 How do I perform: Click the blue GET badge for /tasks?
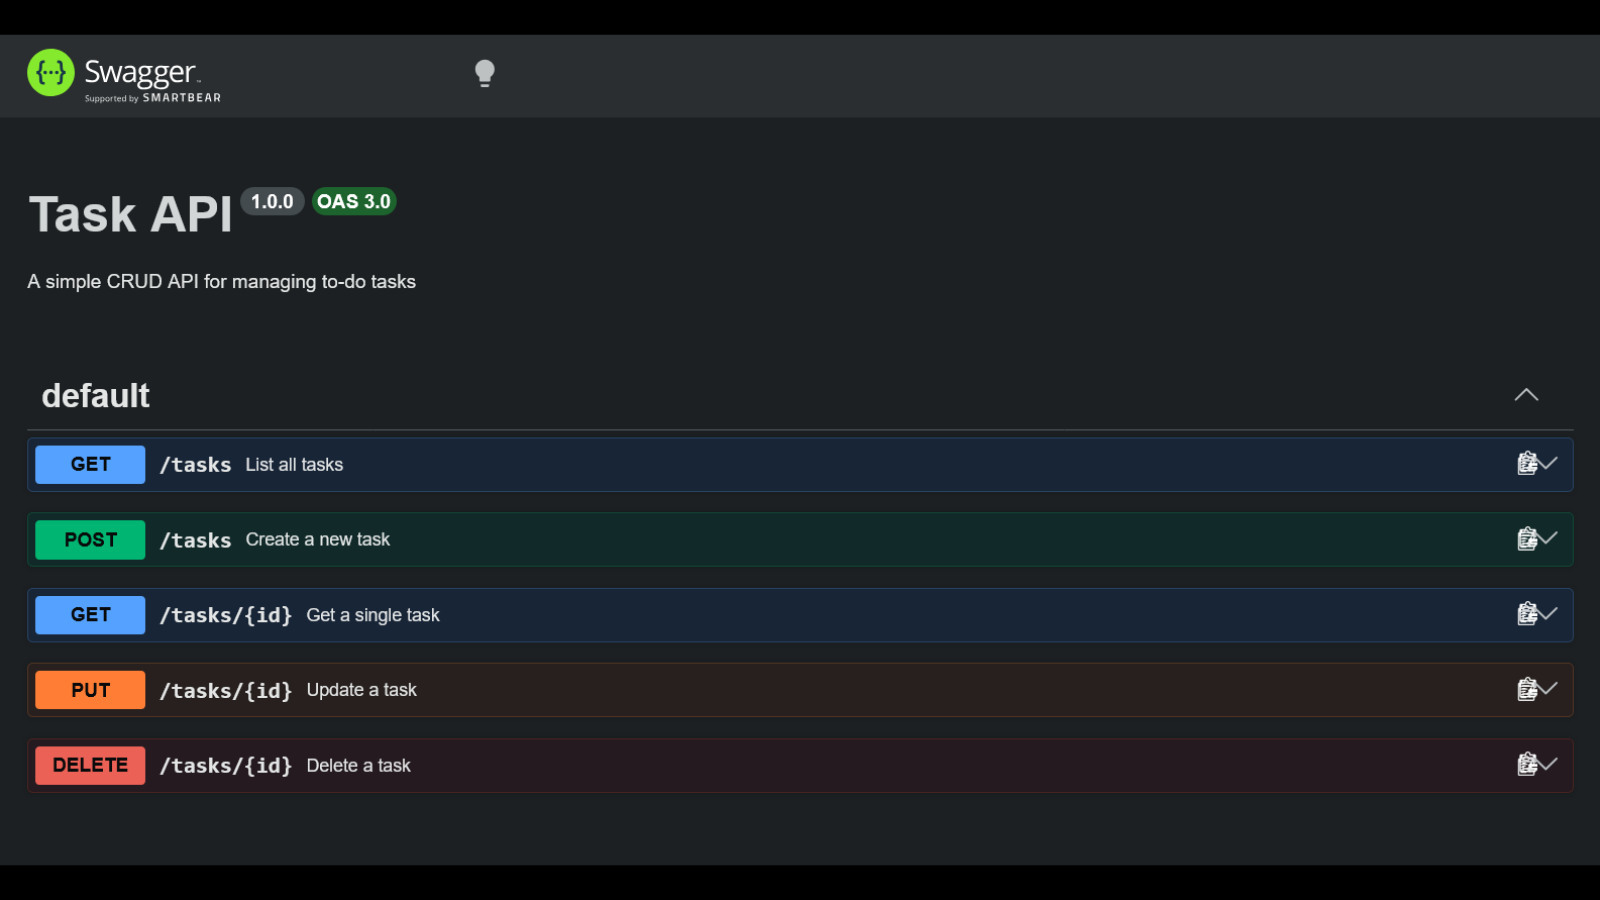coord(90,464)
